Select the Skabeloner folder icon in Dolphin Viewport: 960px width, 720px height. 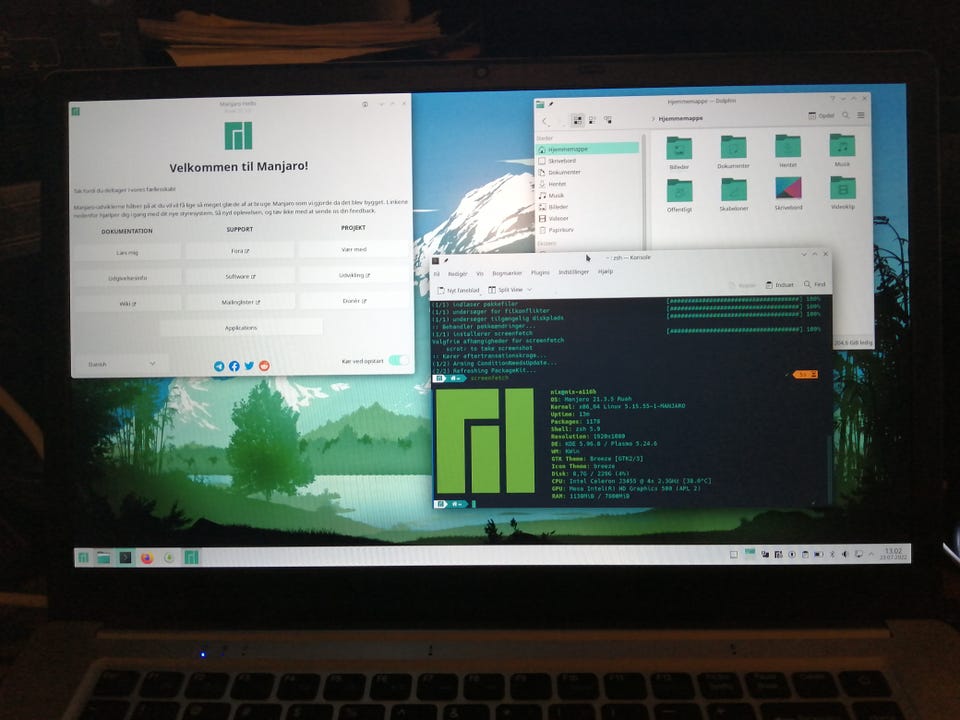[733, 190]
